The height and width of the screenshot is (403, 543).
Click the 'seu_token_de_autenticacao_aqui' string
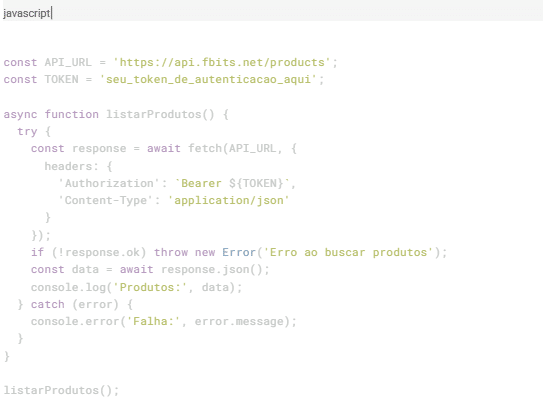(x=208, y=80)
